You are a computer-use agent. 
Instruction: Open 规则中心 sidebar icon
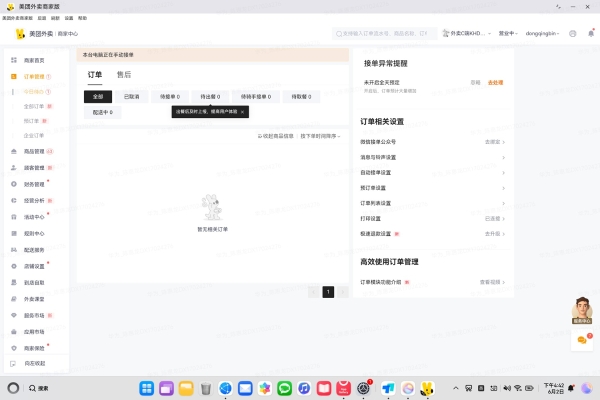(14, 233)
